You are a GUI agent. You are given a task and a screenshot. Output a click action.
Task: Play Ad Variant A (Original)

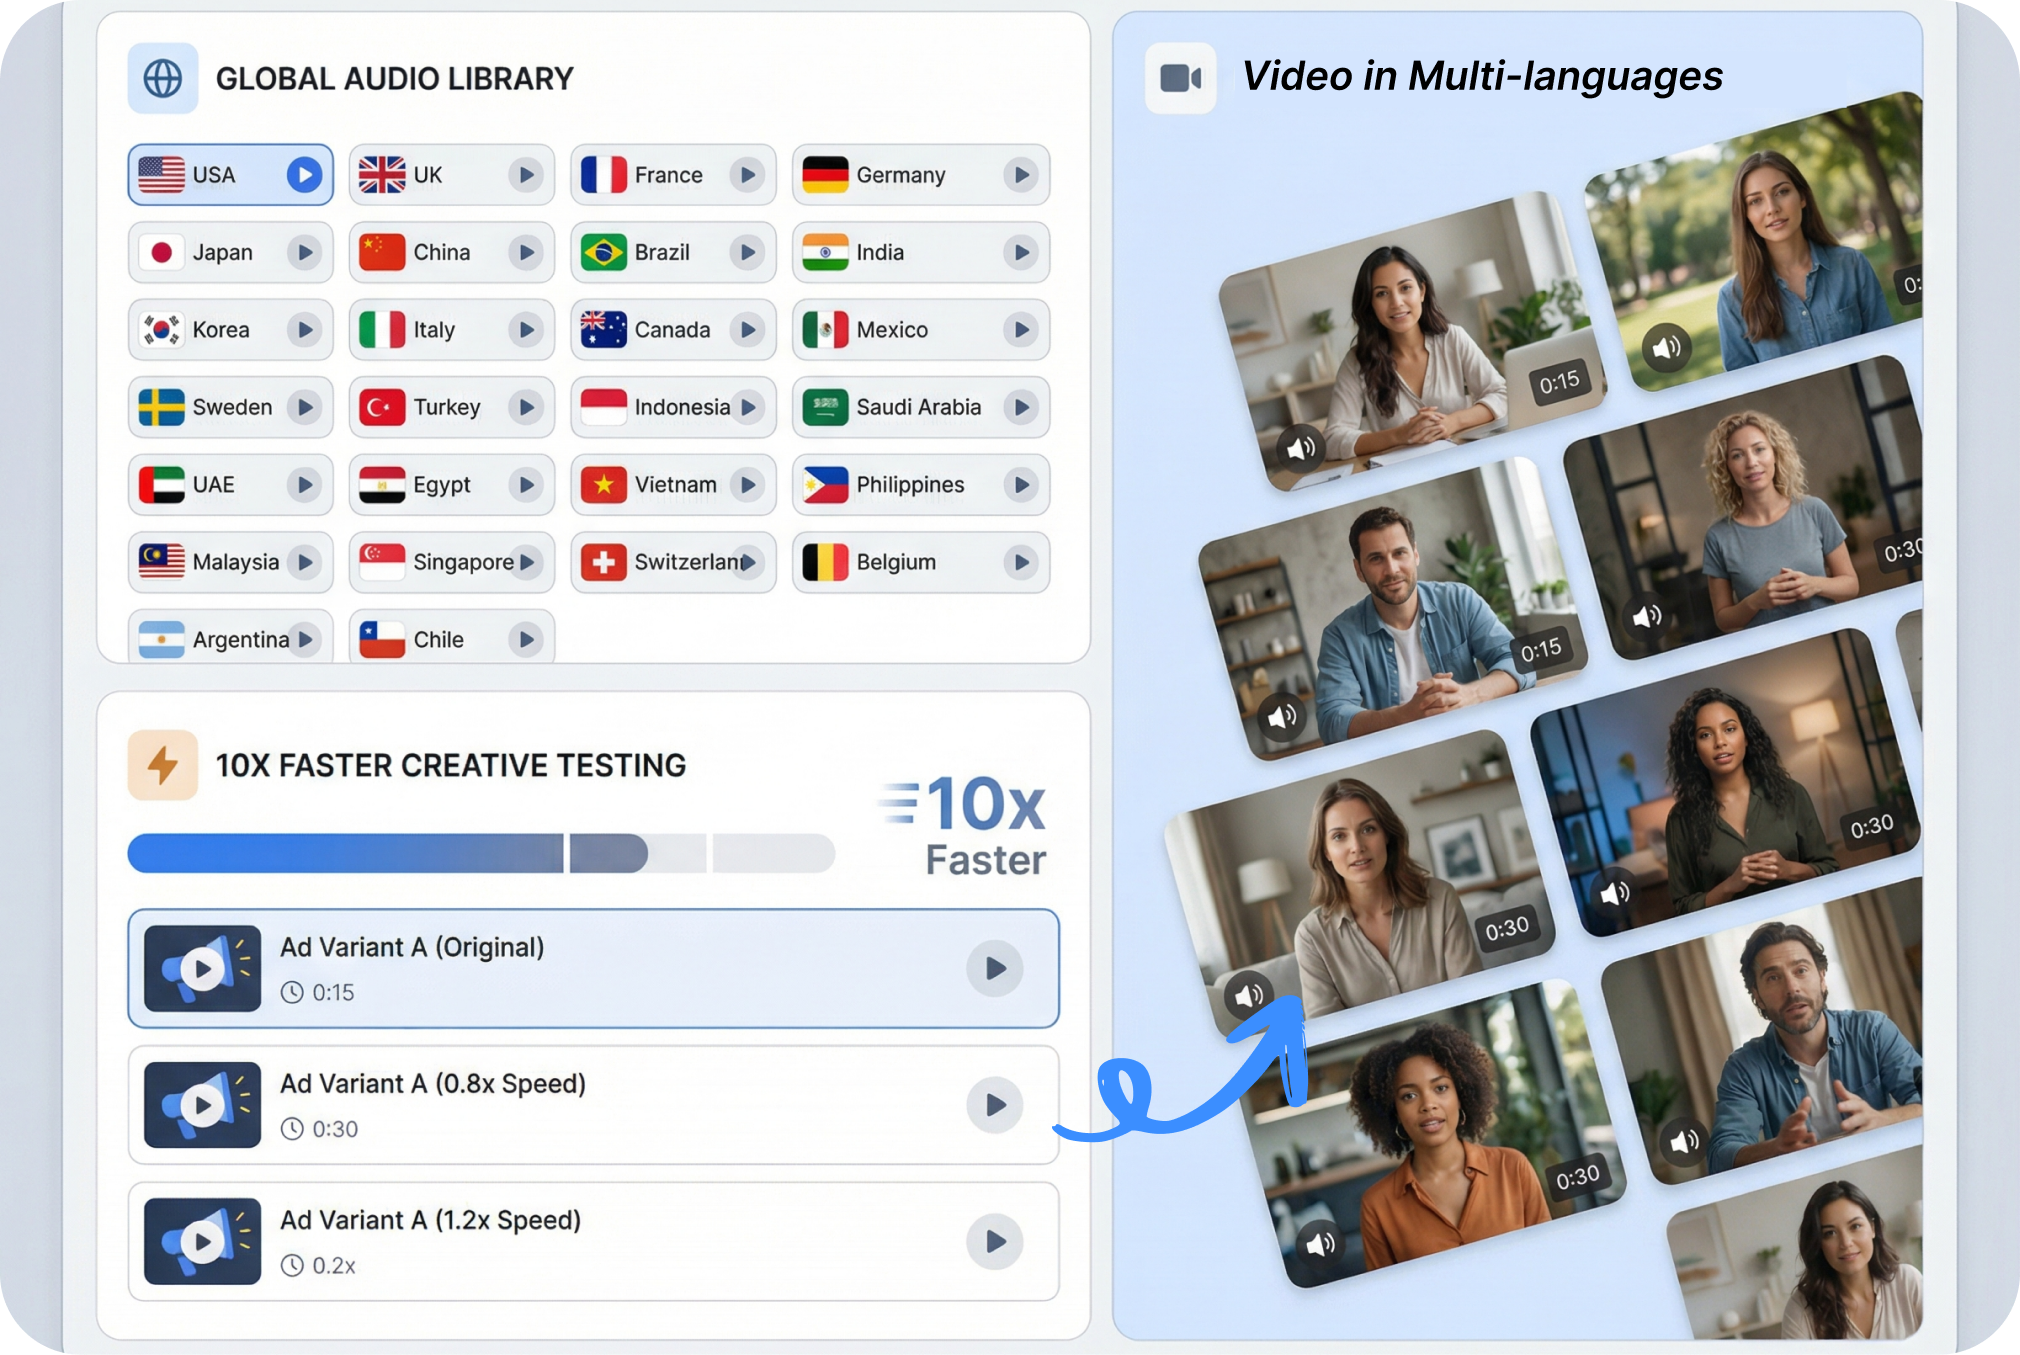pos(995,968)
